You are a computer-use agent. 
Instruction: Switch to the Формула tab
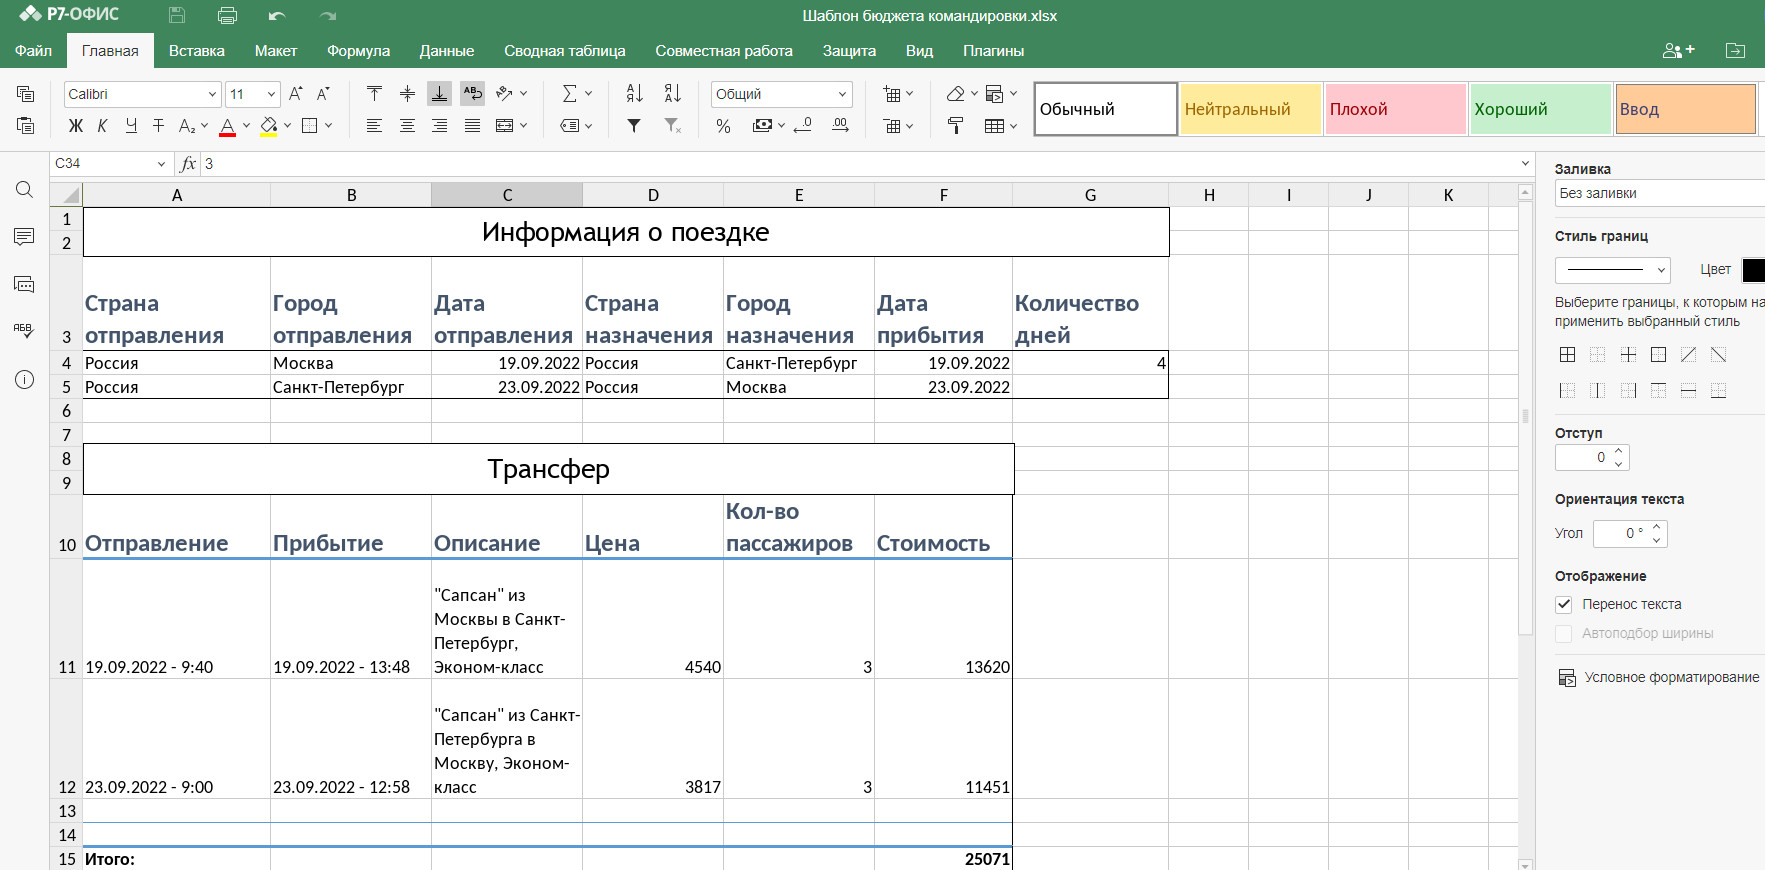point(358,51)
